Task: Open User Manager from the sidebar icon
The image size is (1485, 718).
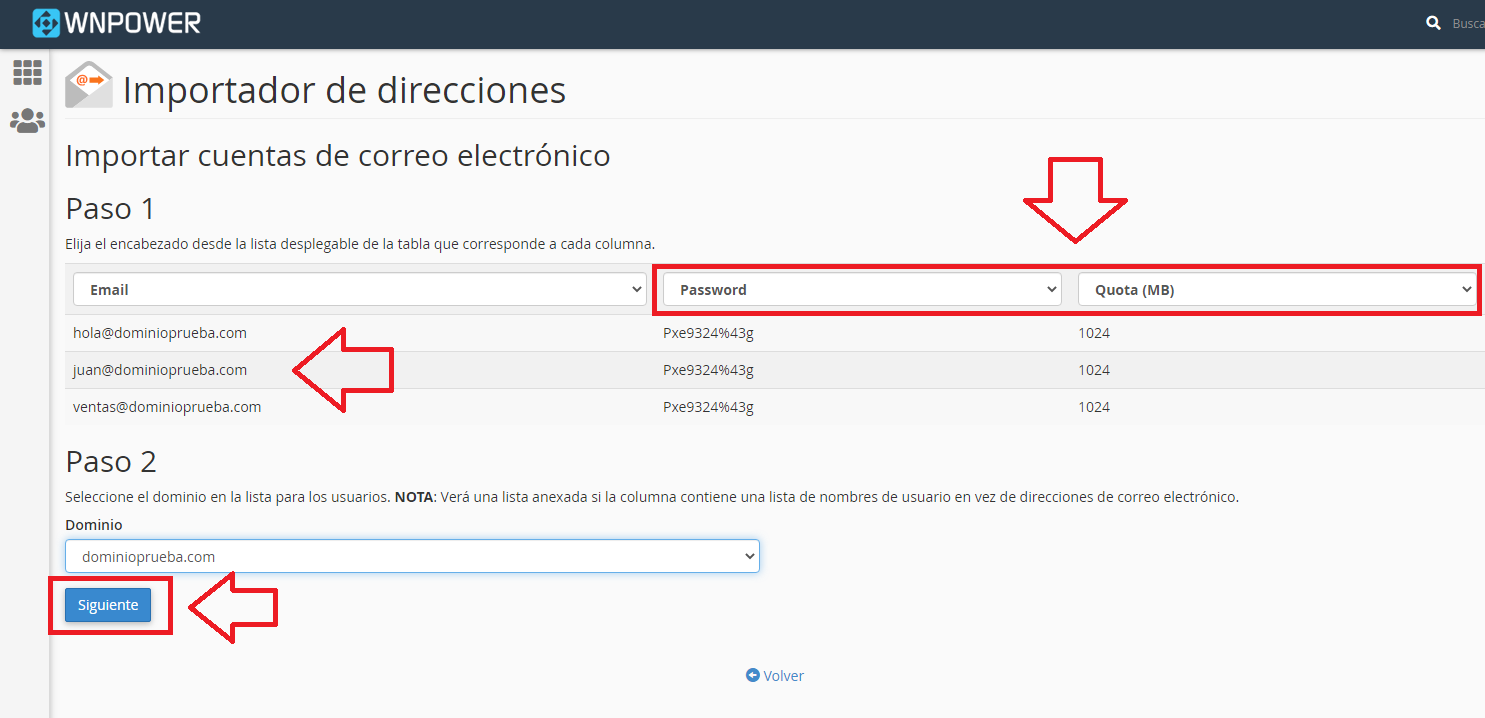Action: pos(27,121)
